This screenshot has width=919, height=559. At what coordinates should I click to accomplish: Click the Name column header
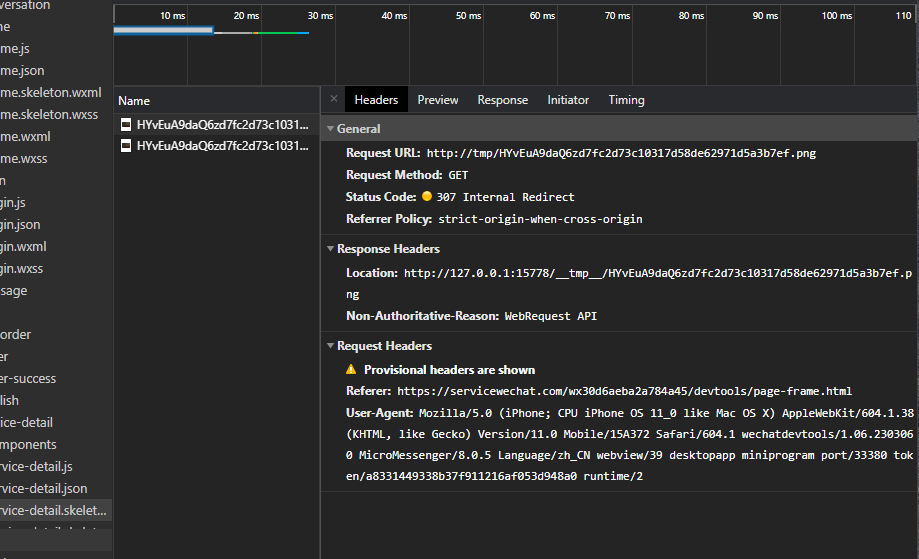click(x=134, y=101)
